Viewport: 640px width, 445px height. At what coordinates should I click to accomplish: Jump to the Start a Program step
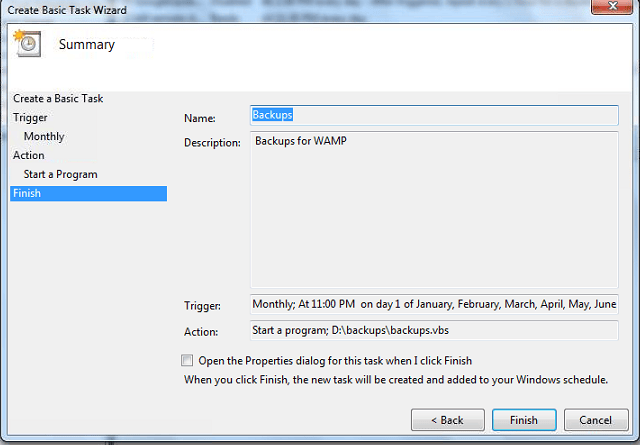pyautogui.click(x=61, y=175)
